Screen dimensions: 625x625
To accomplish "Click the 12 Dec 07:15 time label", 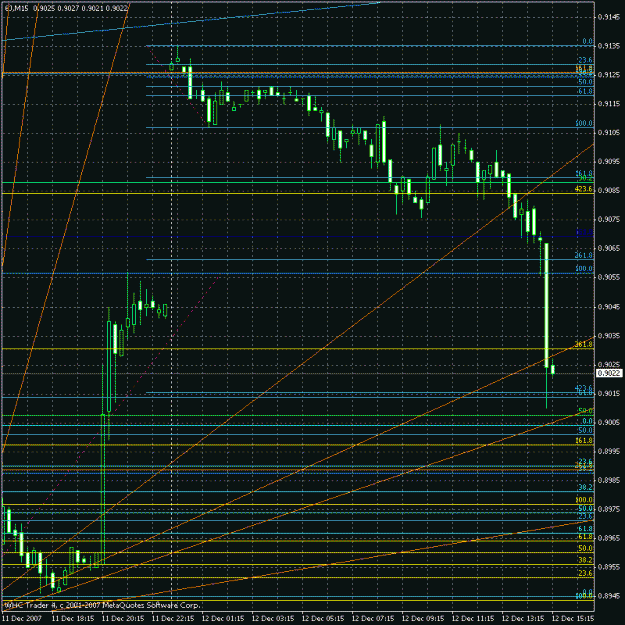I will [x=373, y=618].
